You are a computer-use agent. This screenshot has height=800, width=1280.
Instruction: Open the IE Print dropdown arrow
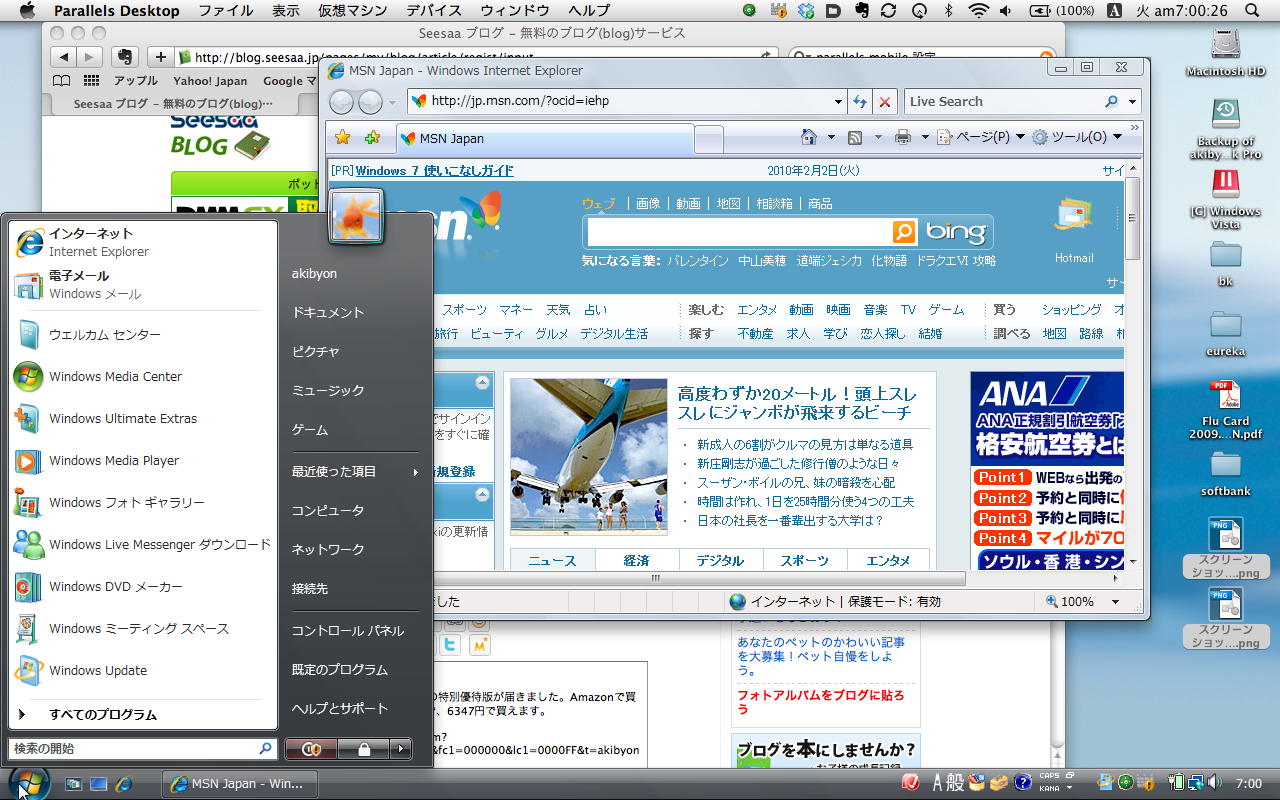(x=925, y=137)
